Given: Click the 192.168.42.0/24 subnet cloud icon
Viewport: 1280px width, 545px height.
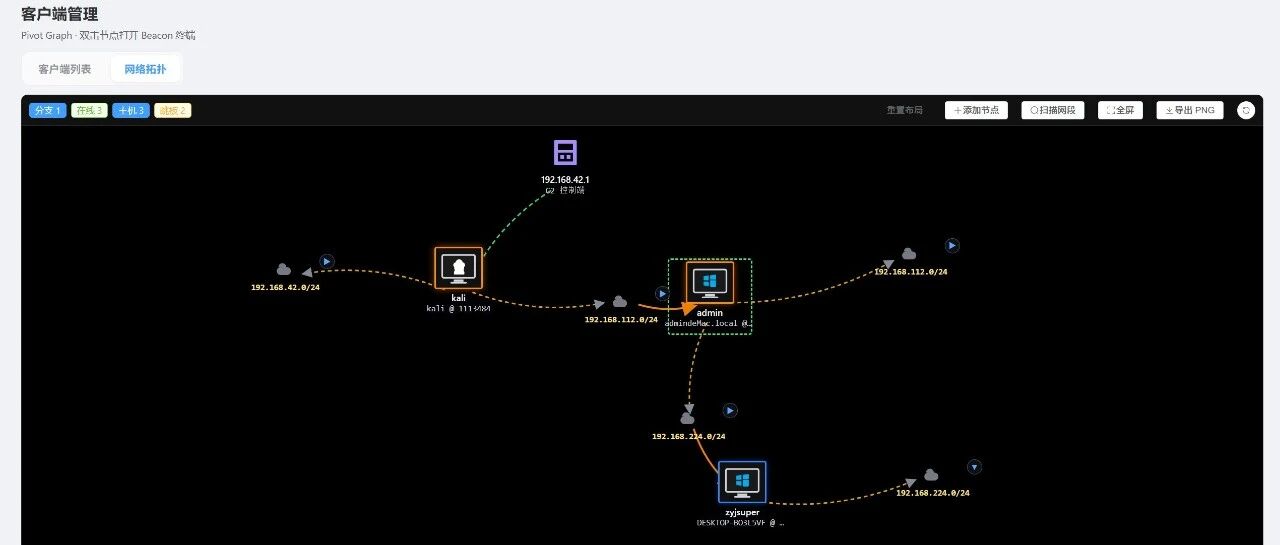Looking at the screenshot, I should 284,270.
